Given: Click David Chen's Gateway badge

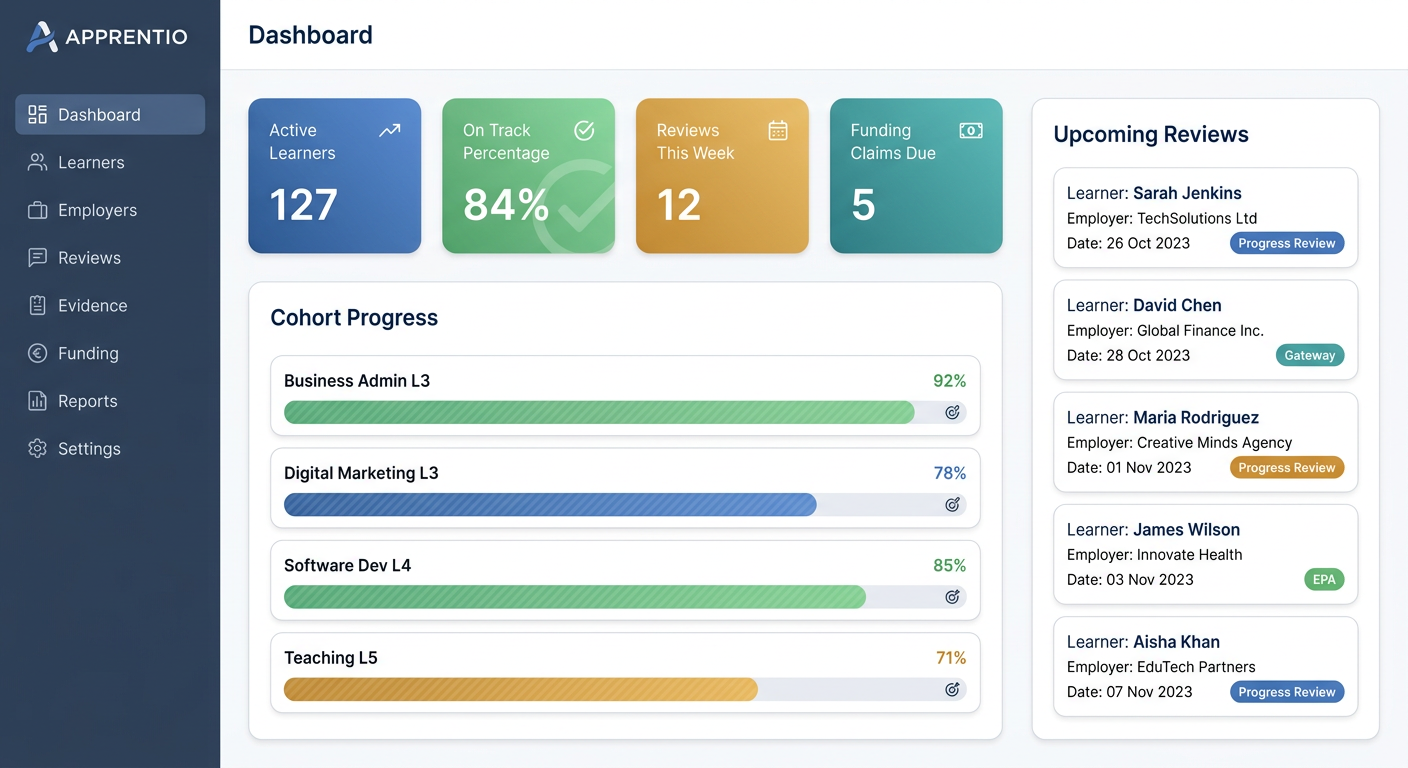Looking at the screenshot, I should (1310, 355).
